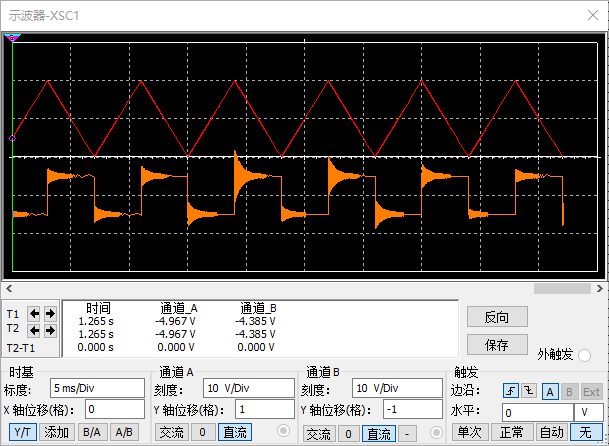Image resolution: width=609 pixels, height=446 pixels.
Task: Move cursor T1 left with arrow
Action: click(x=34, y=313)
